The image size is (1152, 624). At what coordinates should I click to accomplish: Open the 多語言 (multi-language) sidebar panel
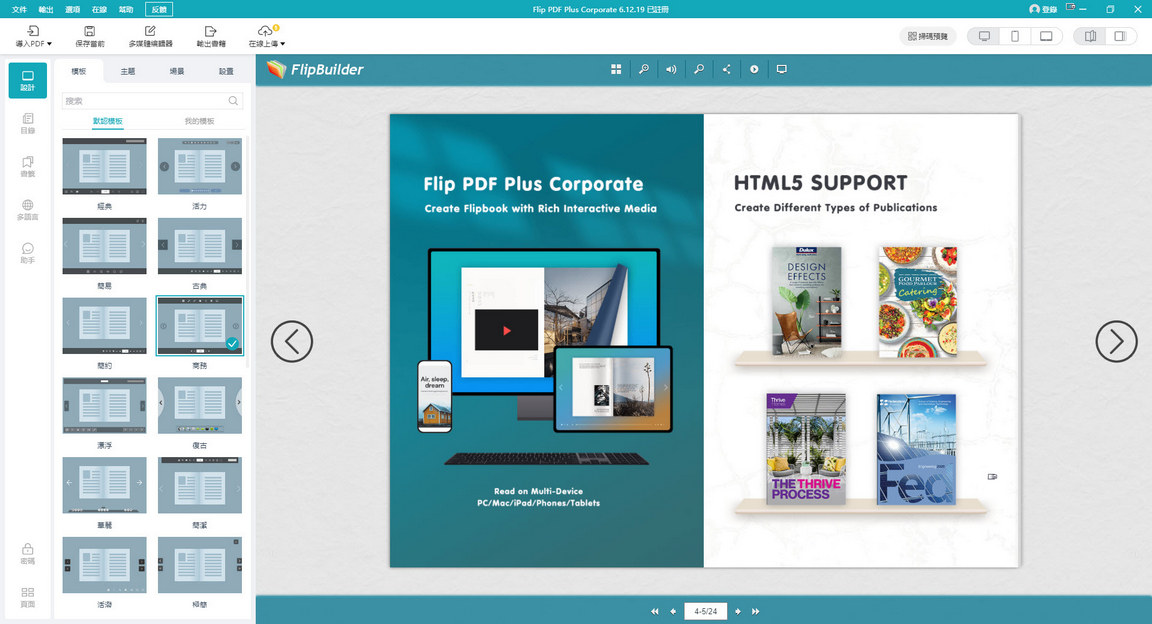click(28, 210)
